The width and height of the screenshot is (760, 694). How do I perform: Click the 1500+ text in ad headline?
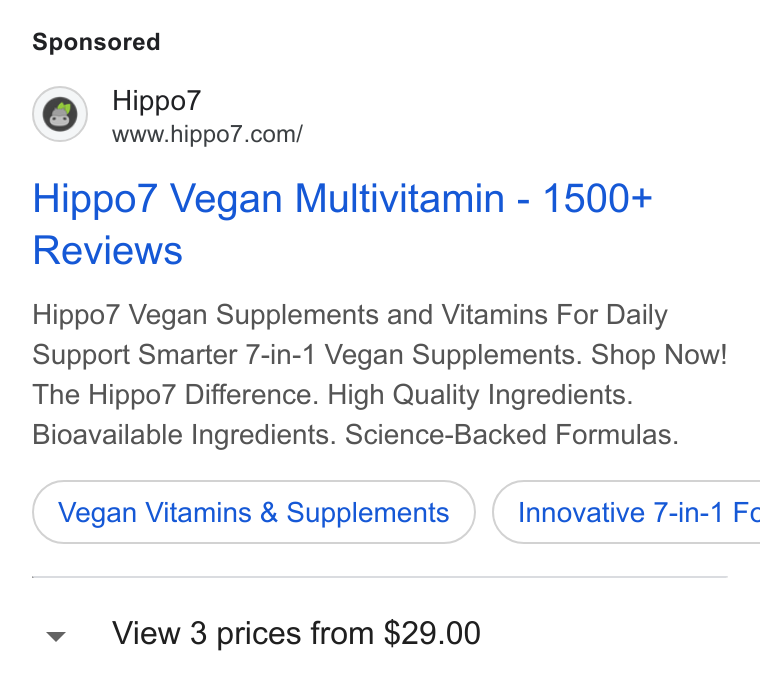point(597,198)
